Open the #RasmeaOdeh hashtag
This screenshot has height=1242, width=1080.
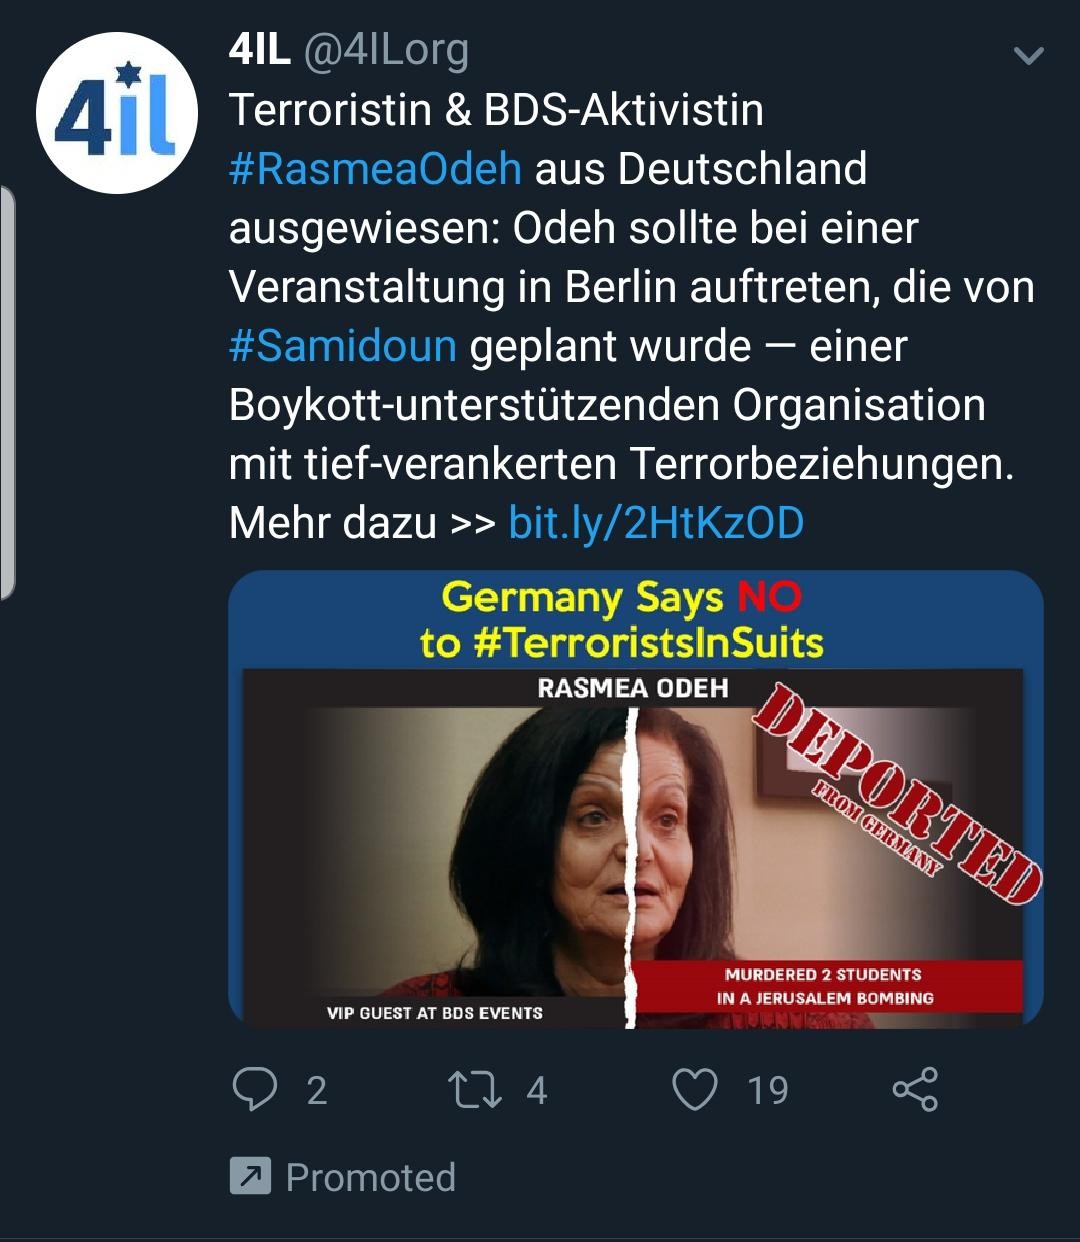[x=375, y=168]
